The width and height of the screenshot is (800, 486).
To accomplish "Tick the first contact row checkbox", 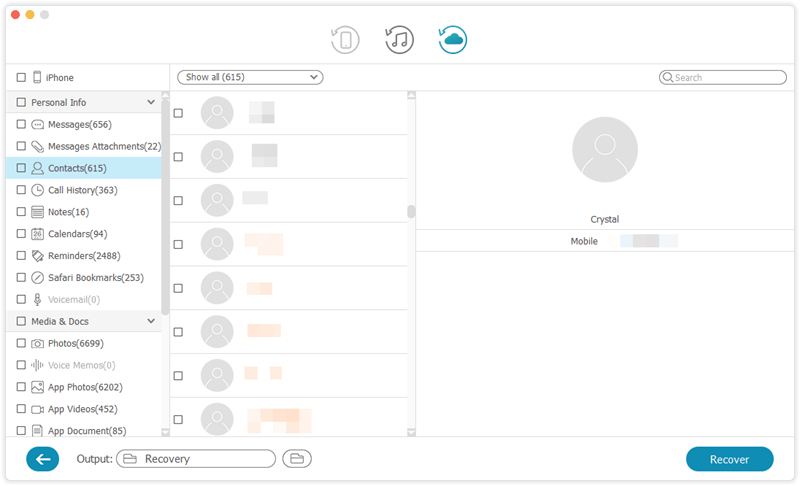I will (x=178, y=113).
